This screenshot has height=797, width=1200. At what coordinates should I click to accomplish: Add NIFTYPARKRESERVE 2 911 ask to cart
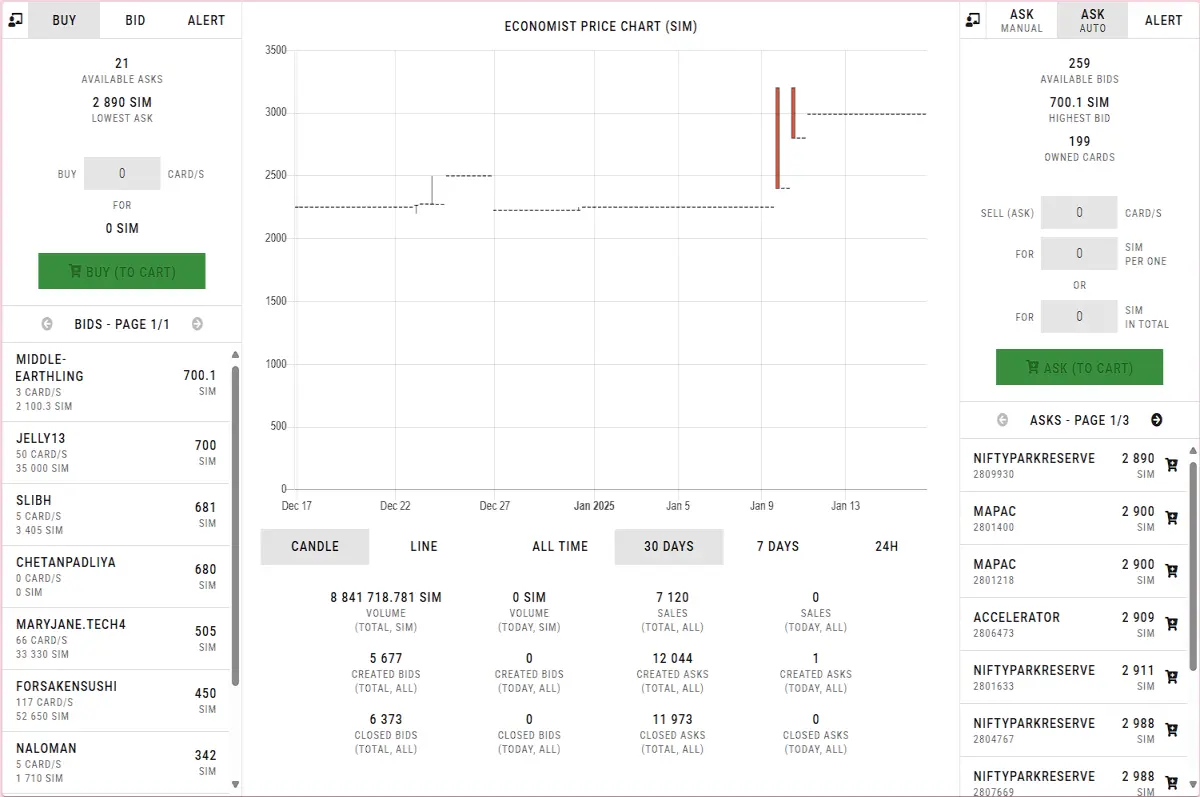pyautogui.click(x=1172, y=677)
